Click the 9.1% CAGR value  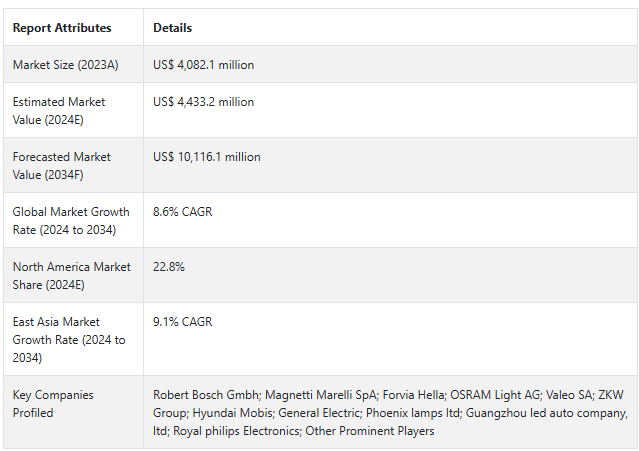coord(182,322)
